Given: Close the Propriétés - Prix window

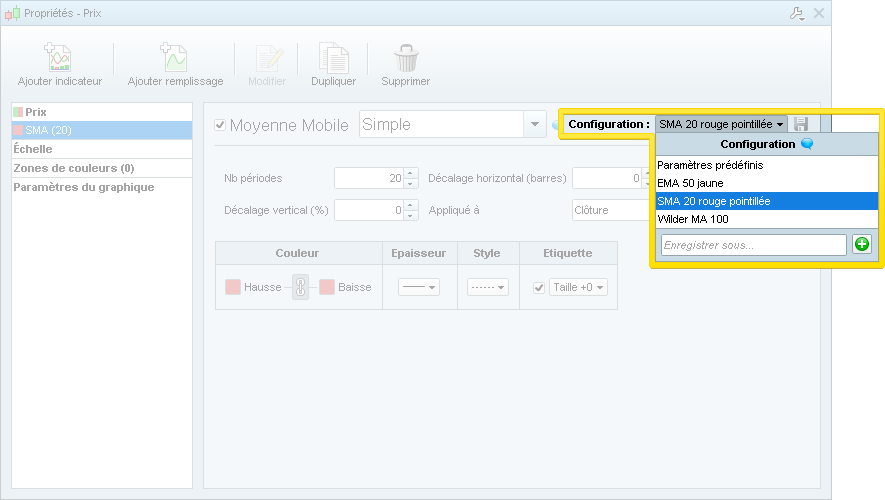Looking at the screenshot, I should [819, 14].
